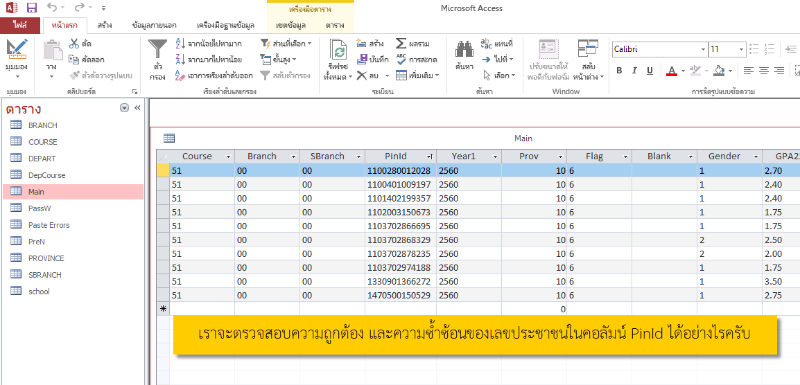Collapse navigation pane with double chevron
The width and height of the screenshot is (800, 385).
pyautogui.click(x=137, y=108)
